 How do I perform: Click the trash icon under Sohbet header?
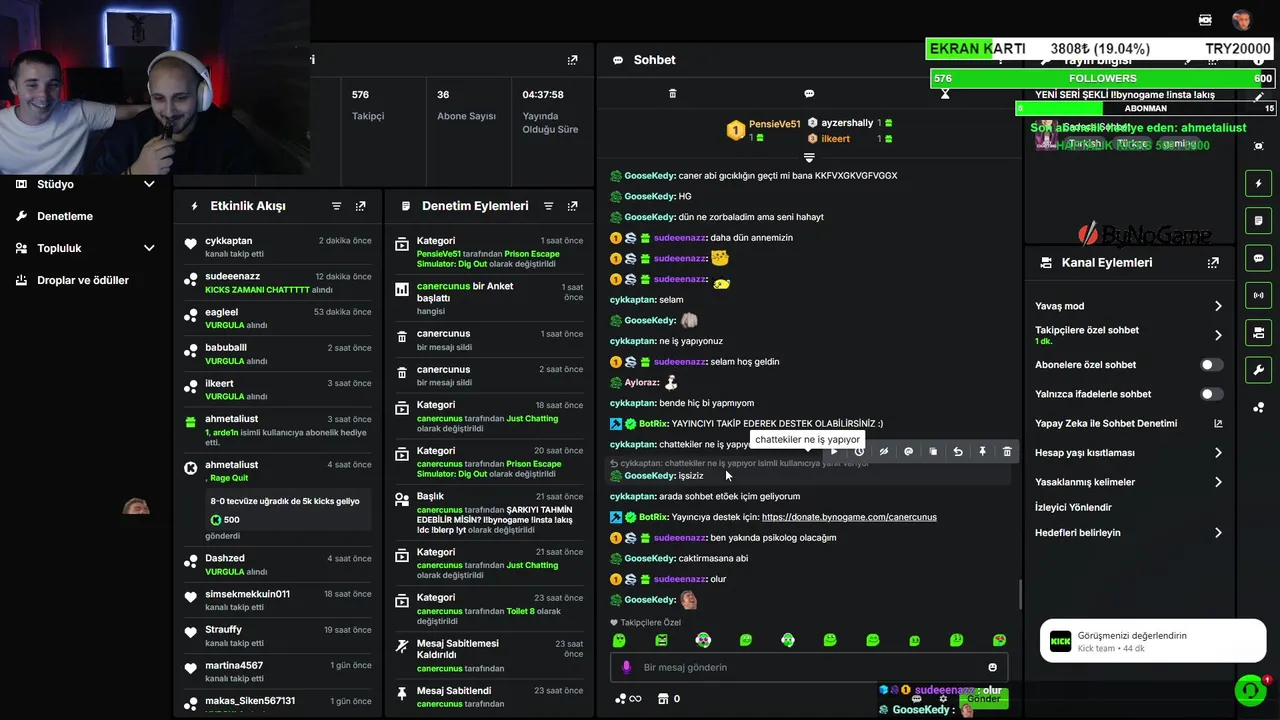(x=672, y=94)
